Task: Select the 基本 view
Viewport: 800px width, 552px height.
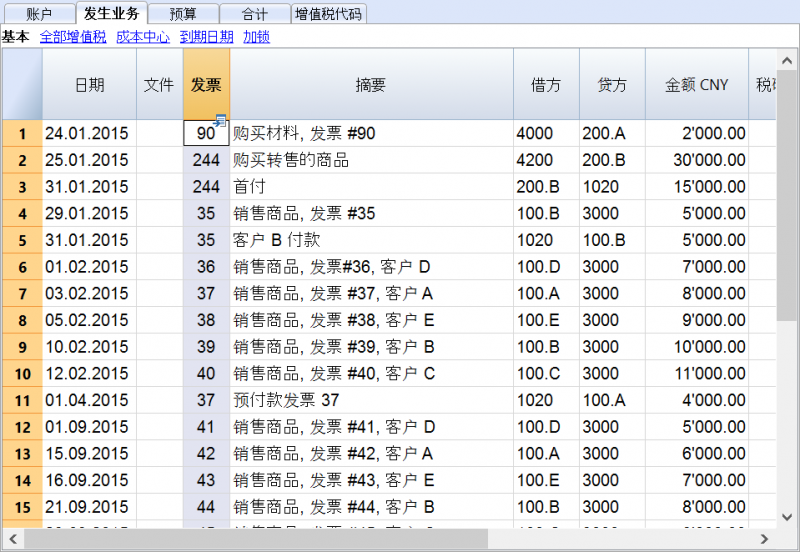Action: [x=15, y=37]
